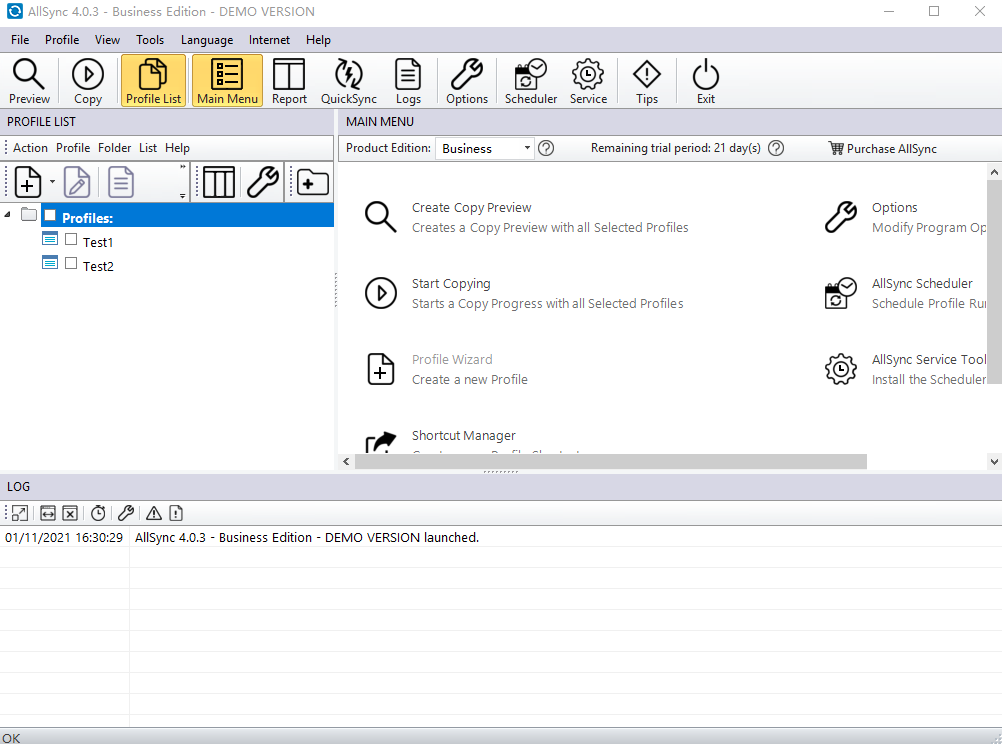
Task: Open the Internet menu
Action: 269,40
